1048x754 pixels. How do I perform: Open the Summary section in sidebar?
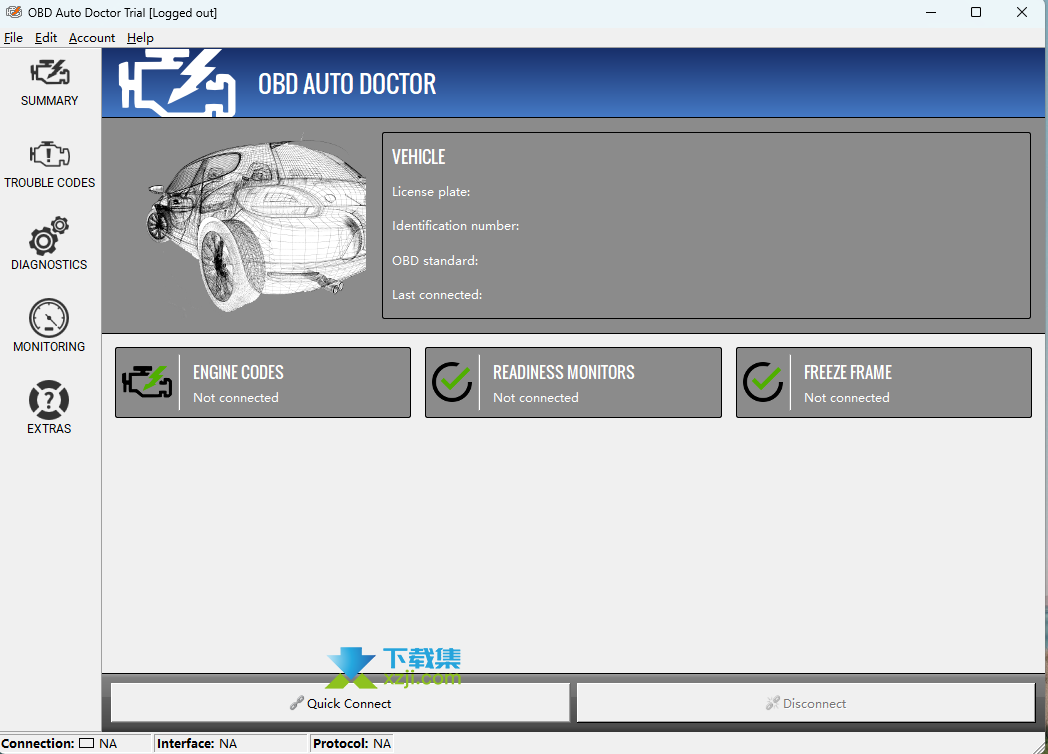49,83
